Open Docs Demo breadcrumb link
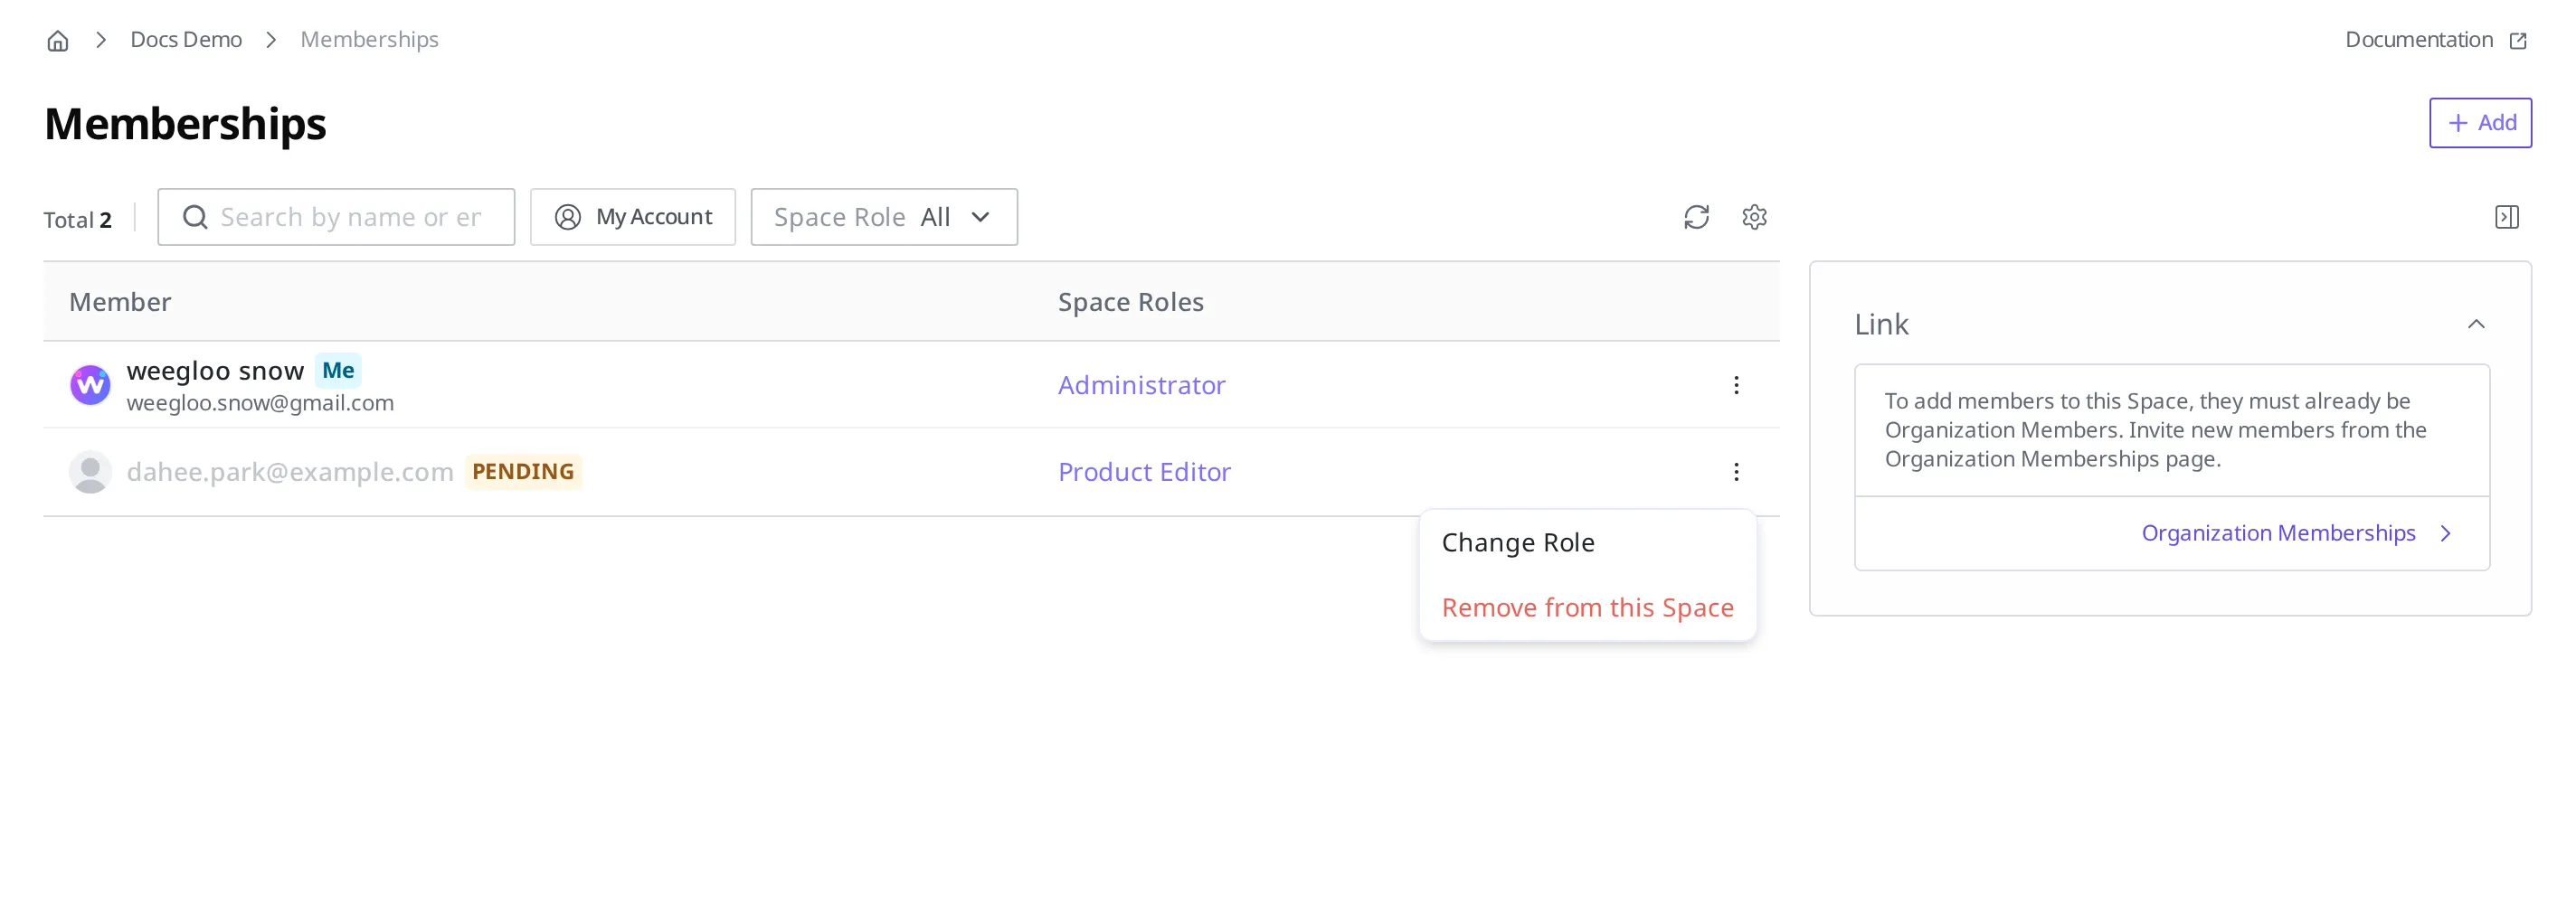2576x904 pixels. (x=186, y=40)
